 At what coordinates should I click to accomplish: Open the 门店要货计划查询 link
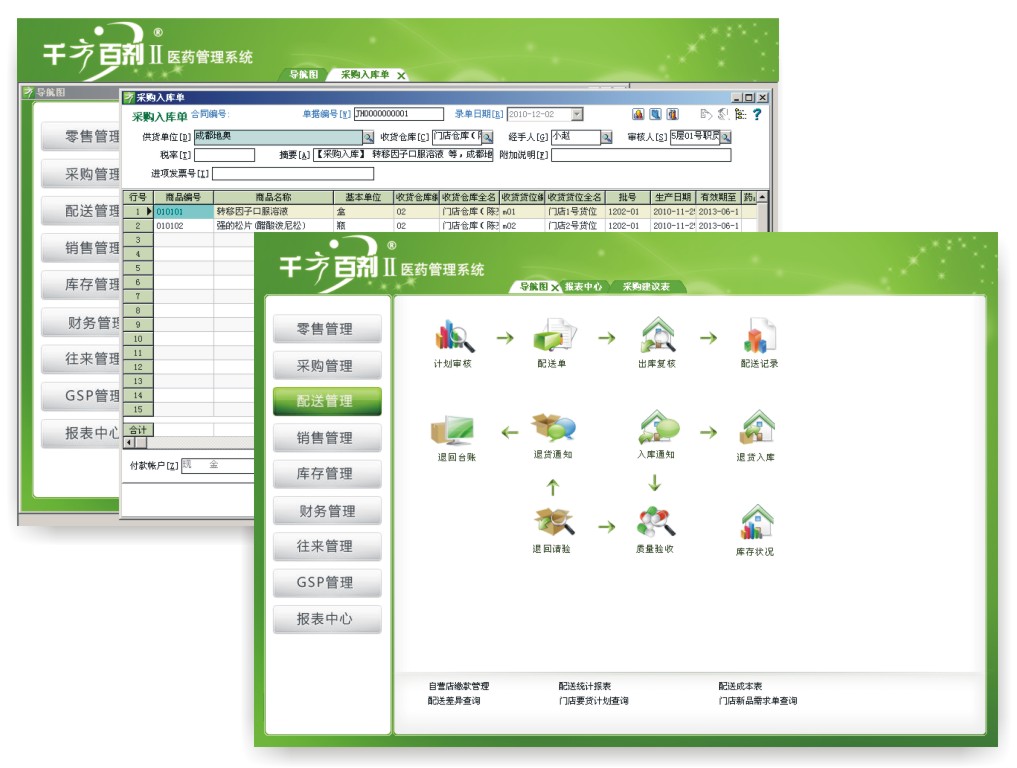593,701
